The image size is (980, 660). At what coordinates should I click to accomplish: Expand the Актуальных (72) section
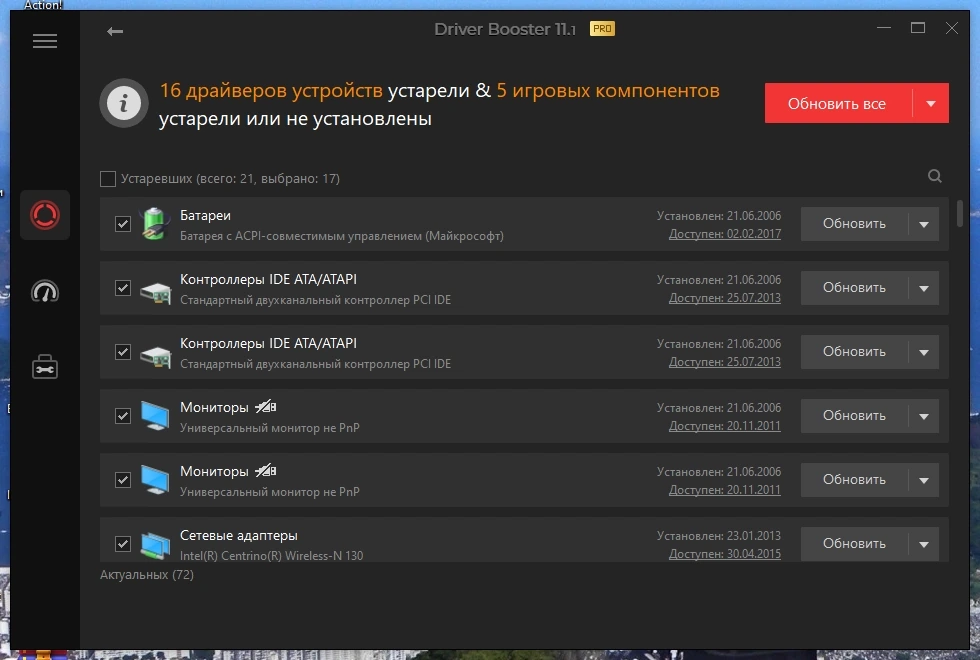click(x=147, y=574)
